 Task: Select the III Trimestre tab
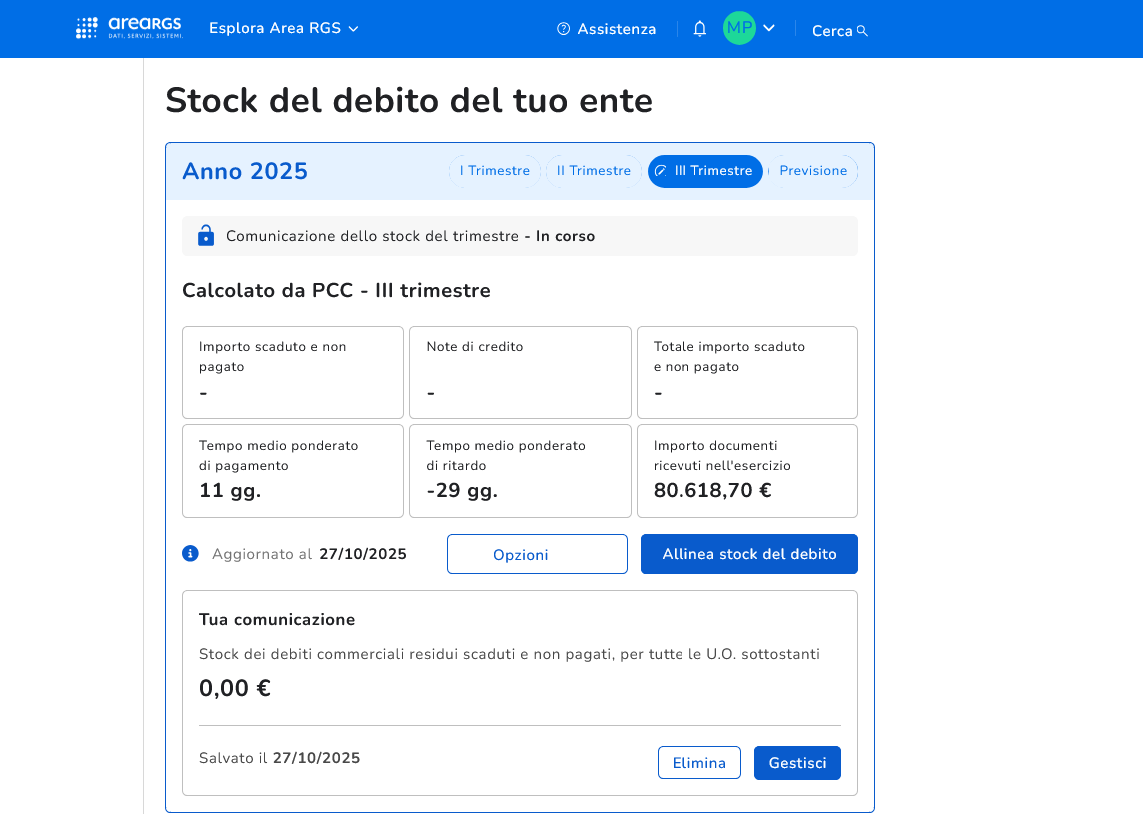coord(705,171)
